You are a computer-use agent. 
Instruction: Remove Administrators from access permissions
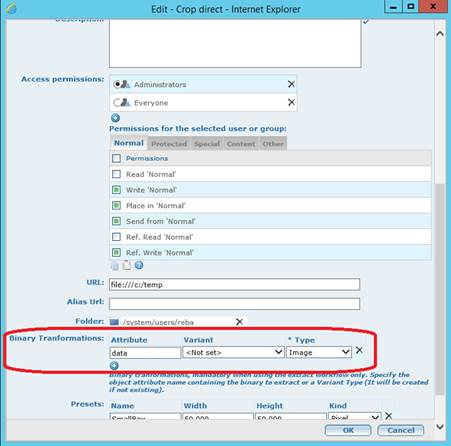coord(291,84)
